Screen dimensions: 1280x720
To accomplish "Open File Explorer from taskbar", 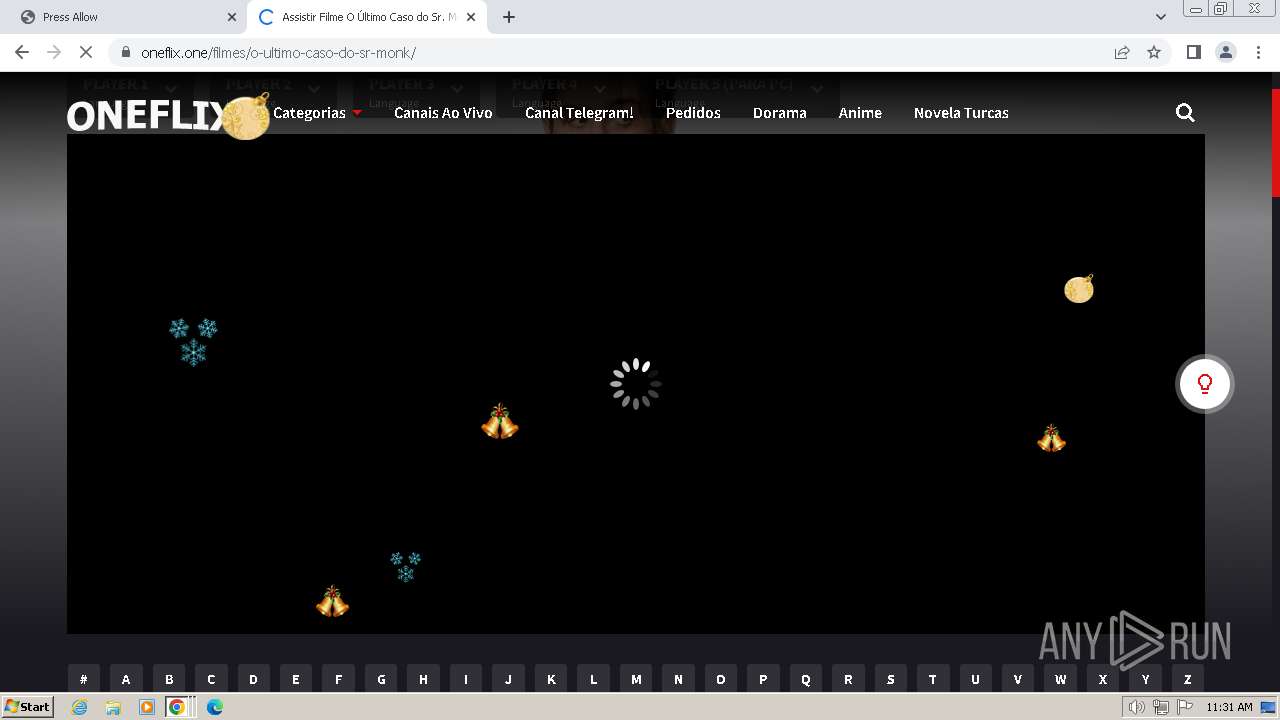I will pos(113,707).
